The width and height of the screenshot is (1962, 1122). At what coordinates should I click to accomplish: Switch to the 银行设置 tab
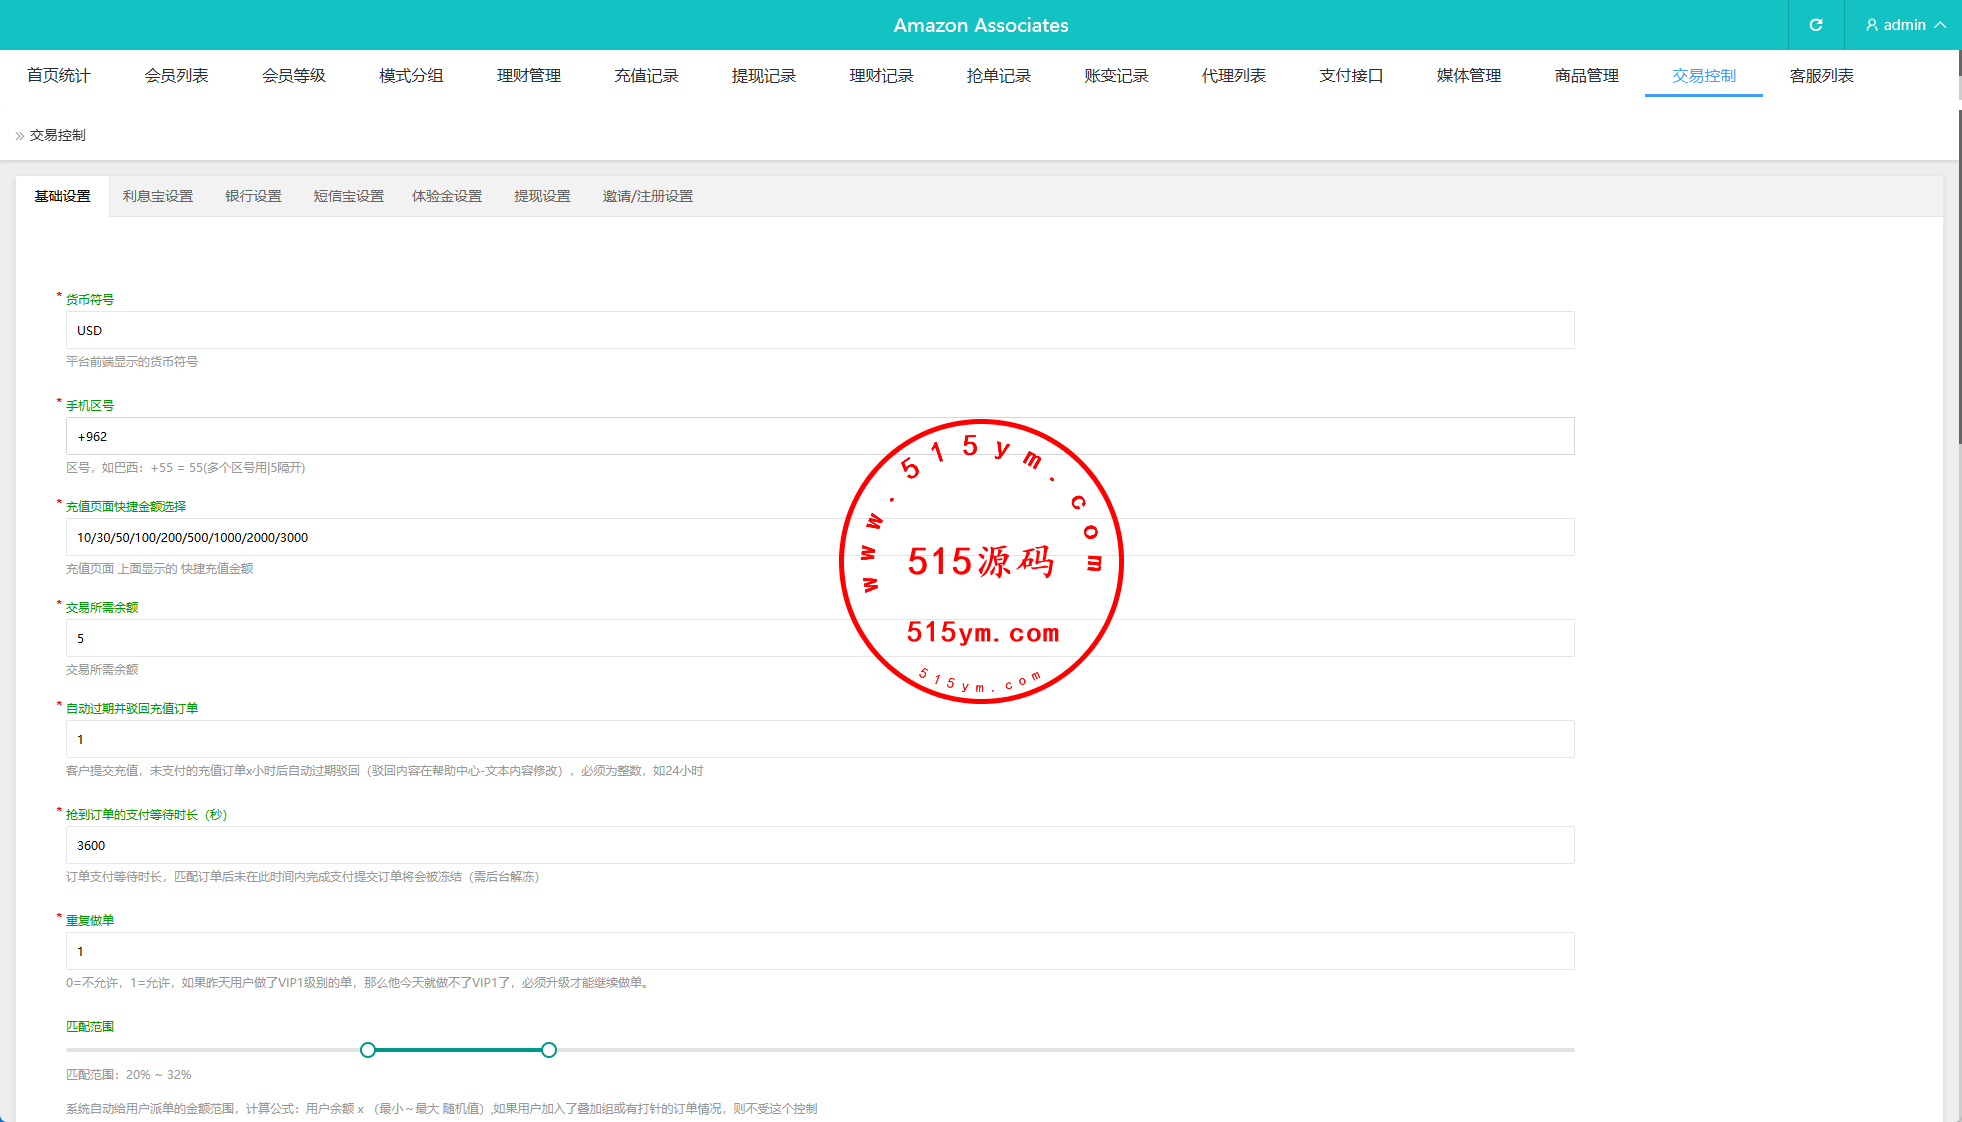[253, 197]
